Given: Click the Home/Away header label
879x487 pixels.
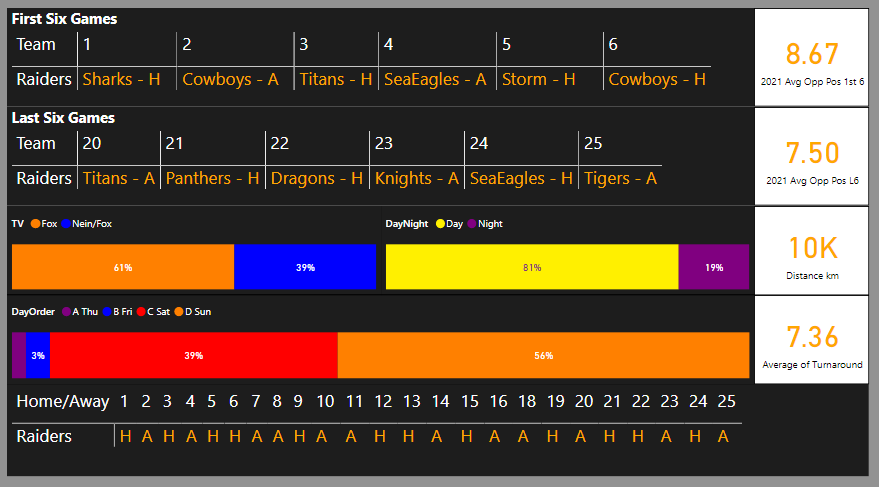Looking at the screenshot, I should [63, 401].
